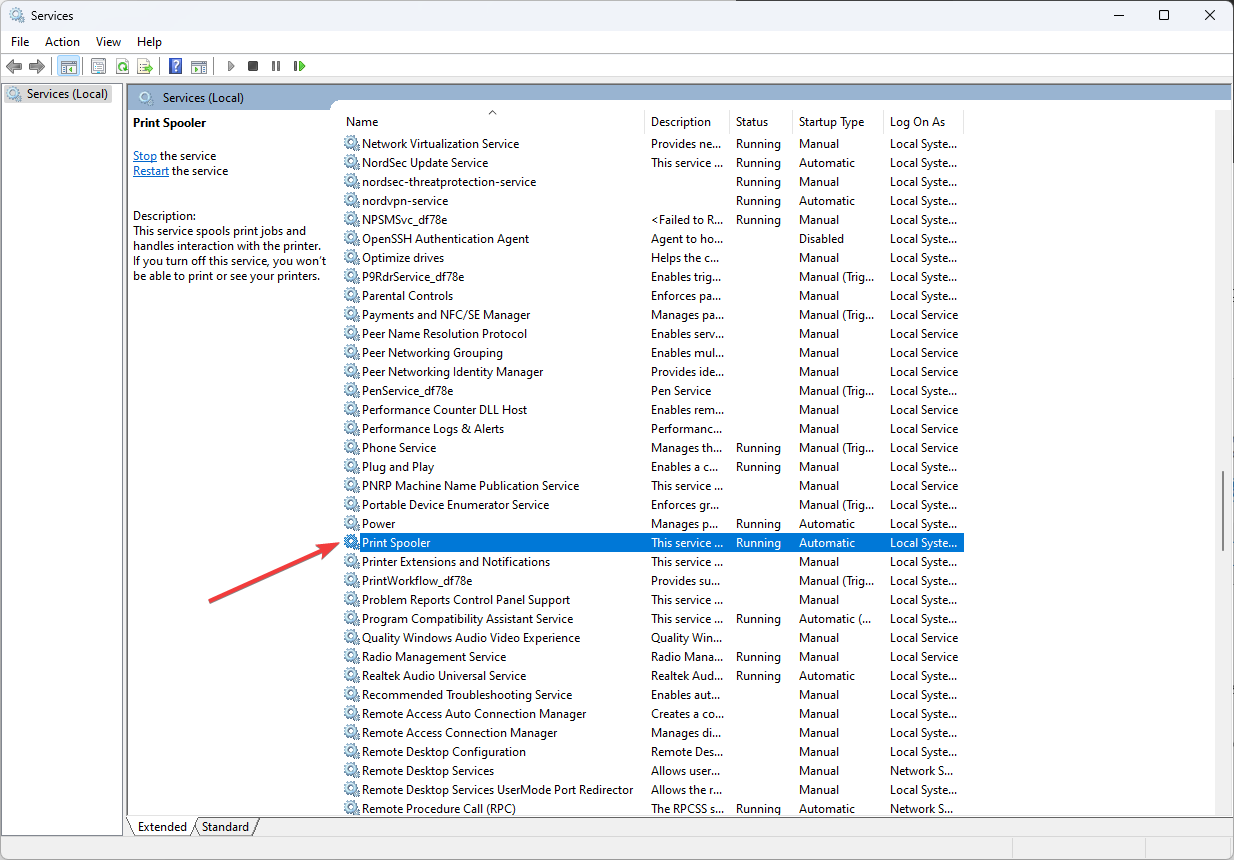Click the gear icon beside Remote Desktop Services

[352, 771]
